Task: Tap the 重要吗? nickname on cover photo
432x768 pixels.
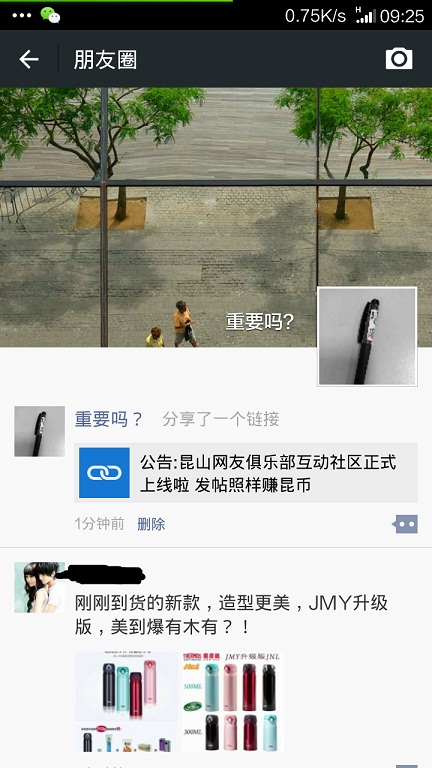Action: (x=260, y=321)
